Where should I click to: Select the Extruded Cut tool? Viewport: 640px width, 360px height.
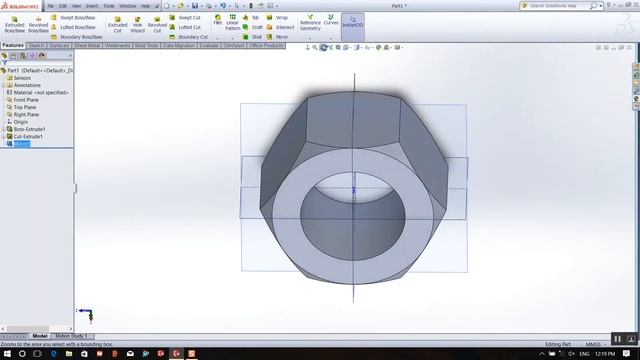point(118,24)
